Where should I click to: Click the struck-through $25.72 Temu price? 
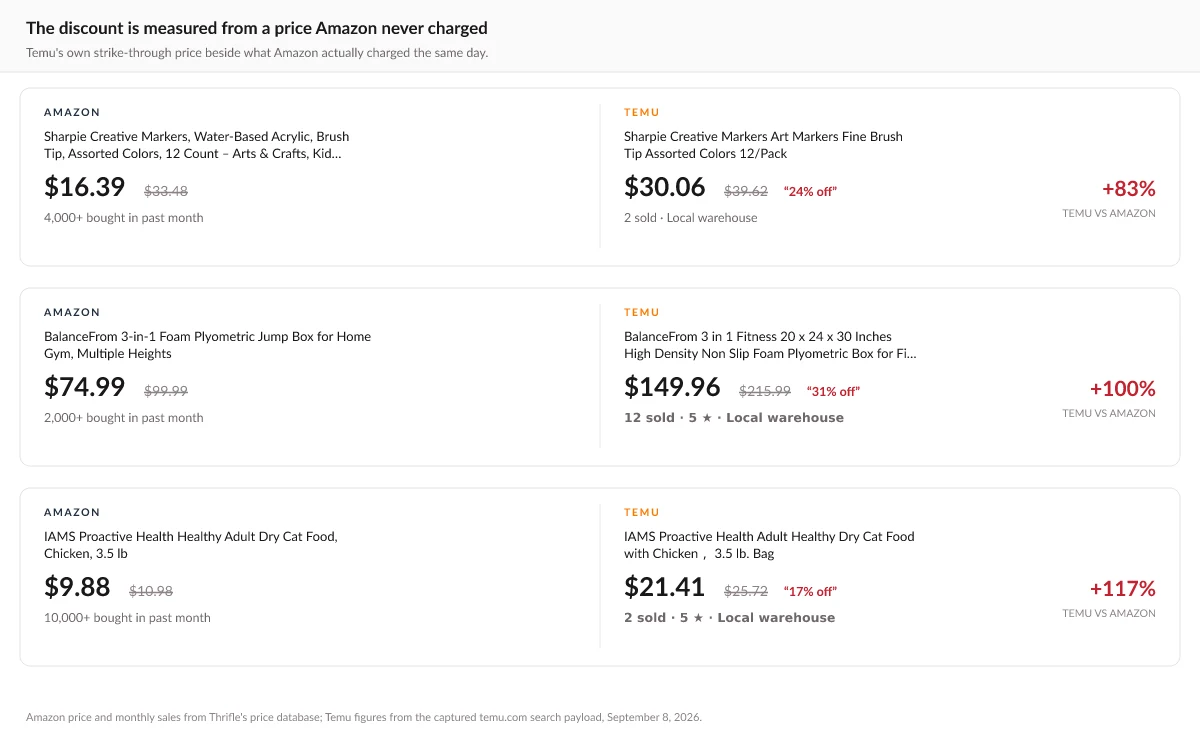tap(746, 590)
